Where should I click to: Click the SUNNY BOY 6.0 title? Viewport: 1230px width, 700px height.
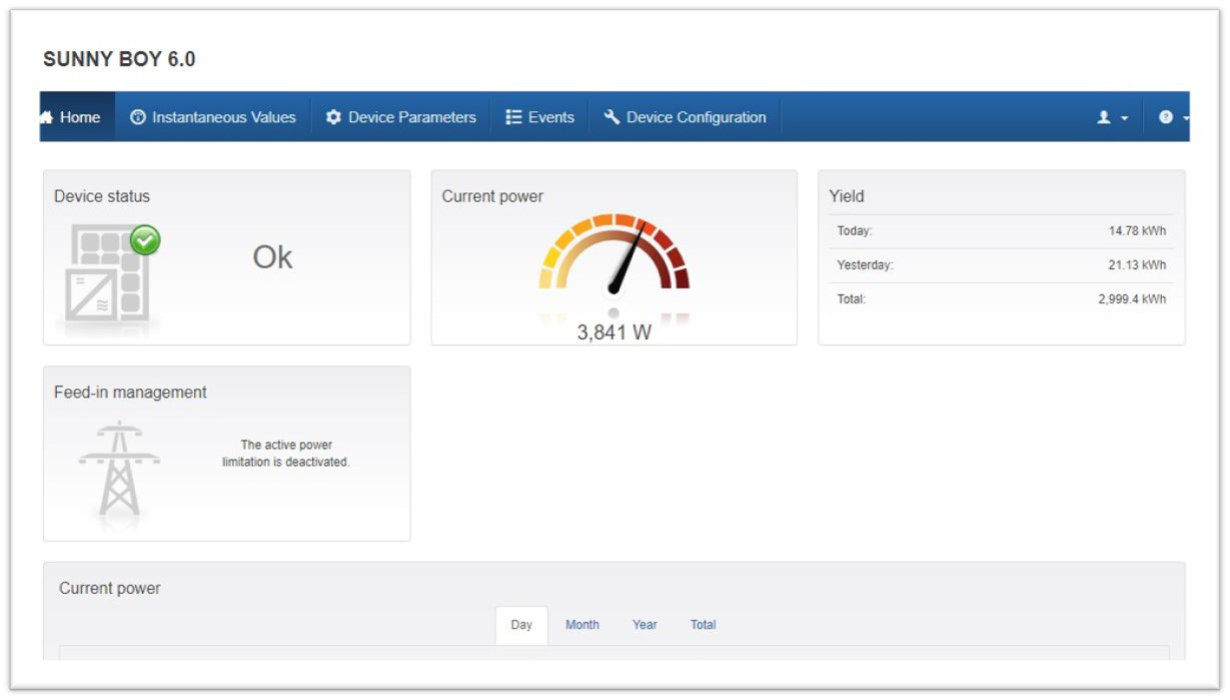[x=119, y=60]
